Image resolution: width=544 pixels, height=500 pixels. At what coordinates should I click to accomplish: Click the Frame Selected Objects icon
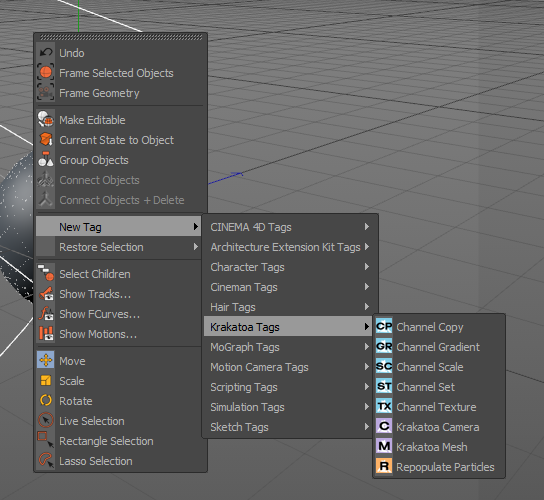[x=46, y=73]
